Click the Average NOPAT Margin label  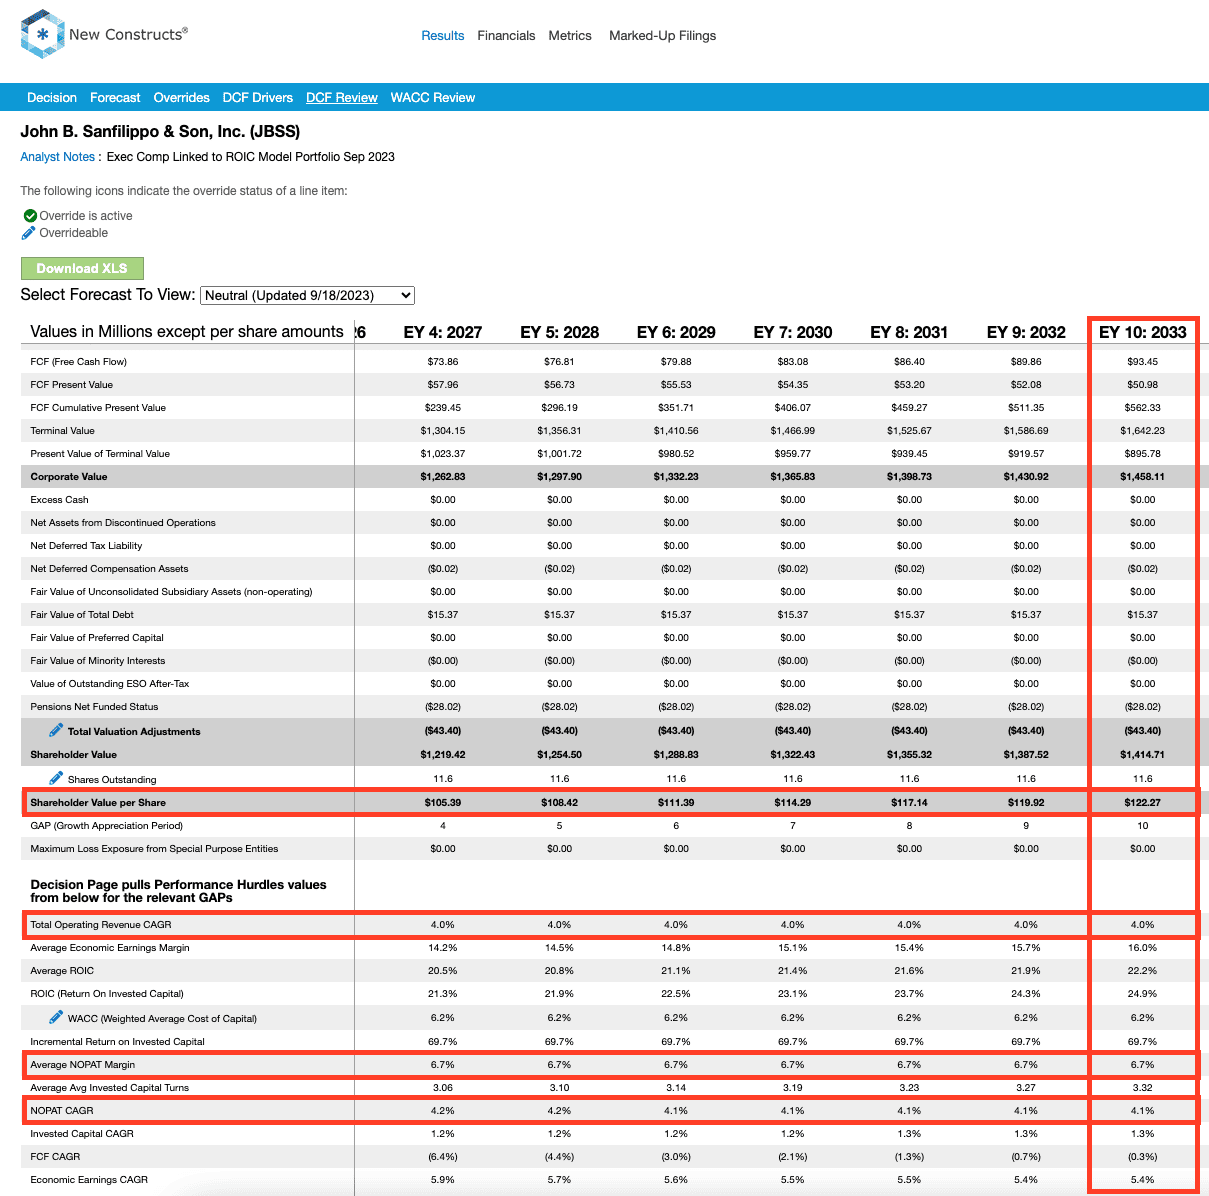[83, 1064]
